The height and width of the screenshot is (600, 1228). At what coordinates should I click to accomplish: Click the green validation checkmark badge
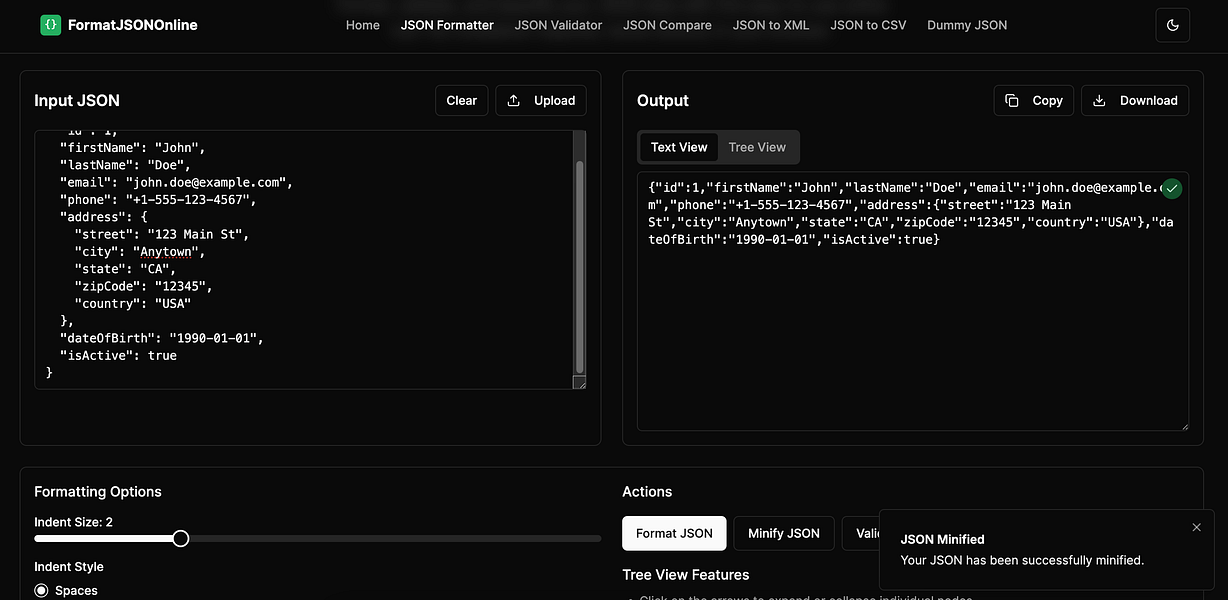tap(1171, 188)
